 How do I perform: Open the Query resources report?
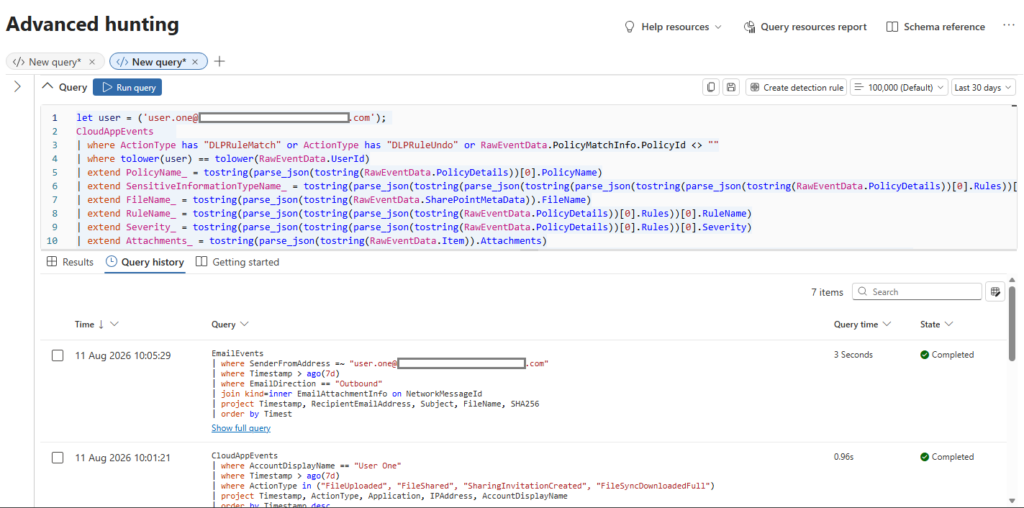[805, 27]
